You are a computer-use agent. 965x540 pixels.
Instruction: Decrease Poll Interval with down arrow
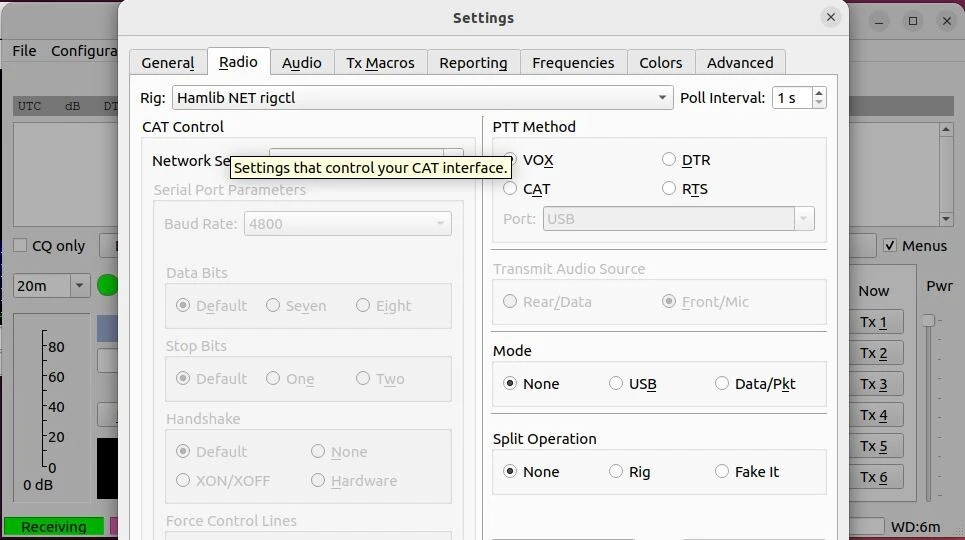click(x=820, y=103)
